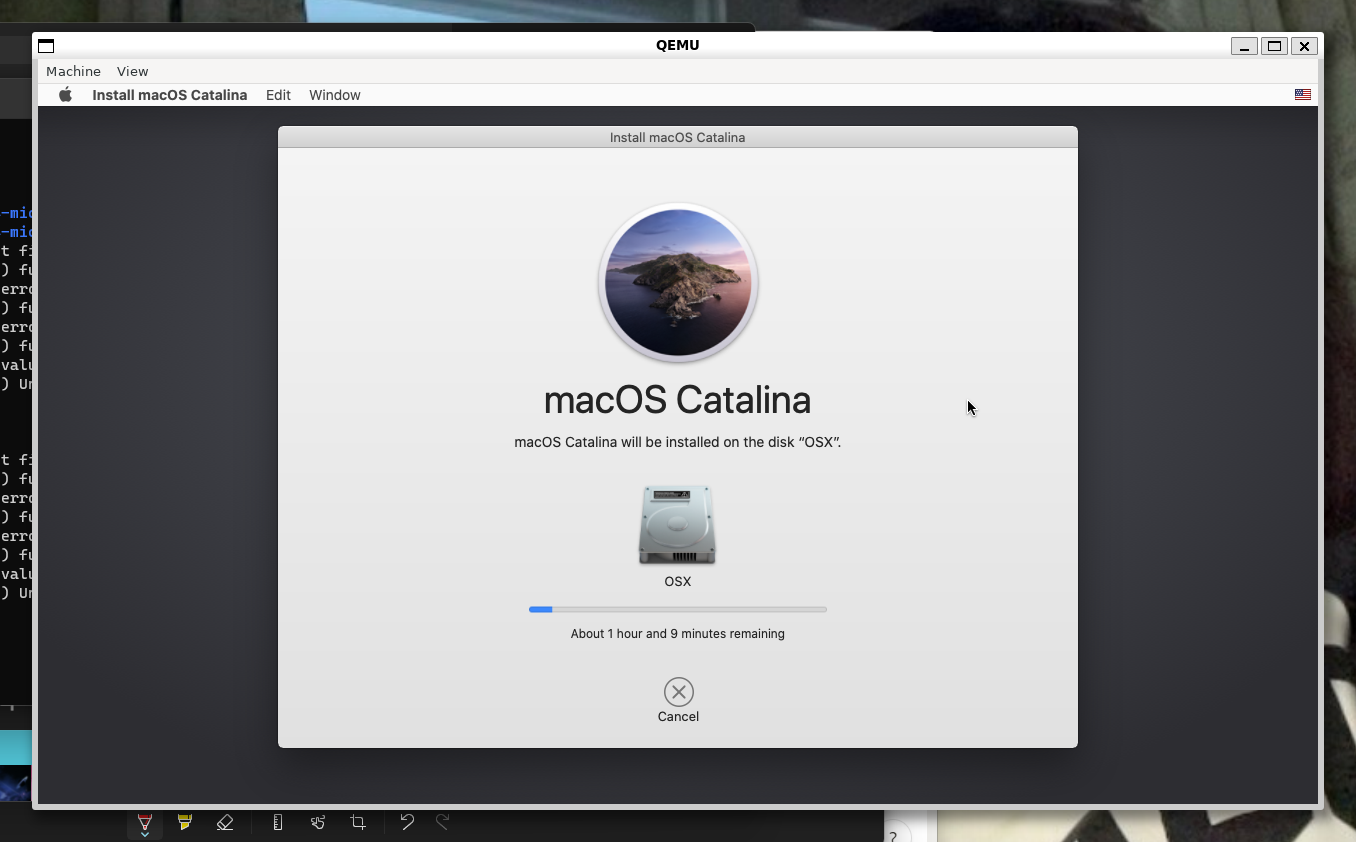Select the ruler tool
The image size is (1356, 842).
[278, 822]
